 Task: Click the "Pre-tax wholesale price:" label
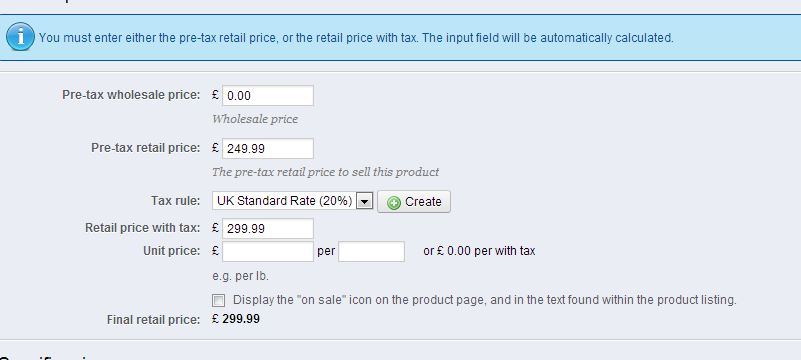[131, 95]
